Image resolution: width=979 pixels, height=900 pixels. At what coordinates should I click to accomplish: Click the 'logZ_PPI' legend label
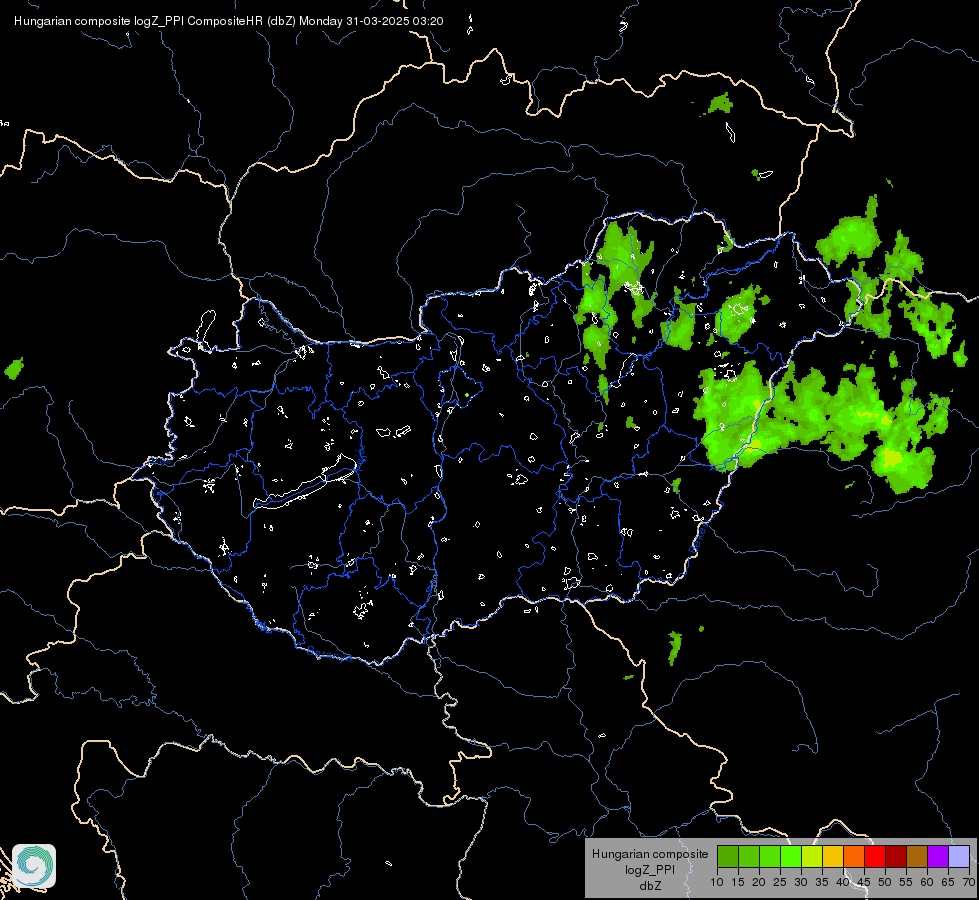click(650, 869)
